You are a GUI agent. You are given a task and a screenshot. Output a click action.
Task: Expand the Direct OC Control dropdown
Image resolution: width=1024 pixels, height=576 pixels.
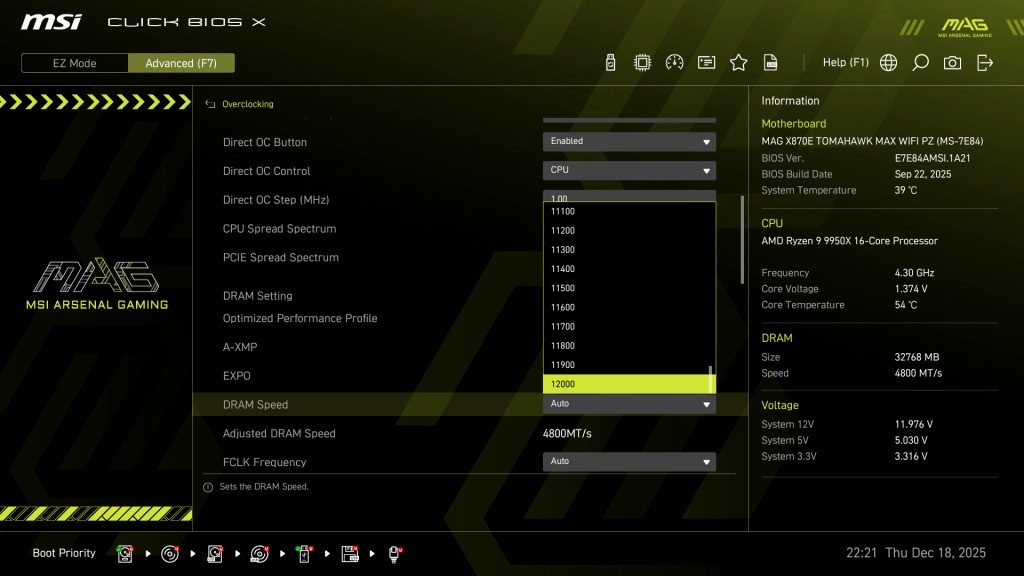tap(629, 171)
